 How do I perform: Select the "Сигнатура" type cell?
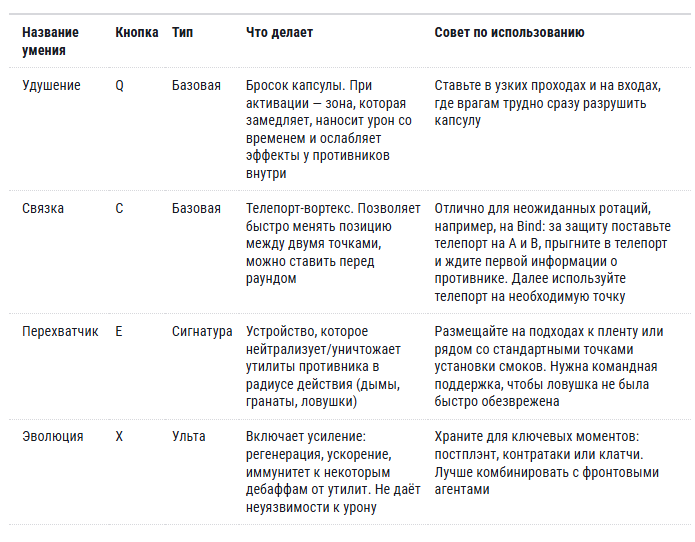(202, 331)
